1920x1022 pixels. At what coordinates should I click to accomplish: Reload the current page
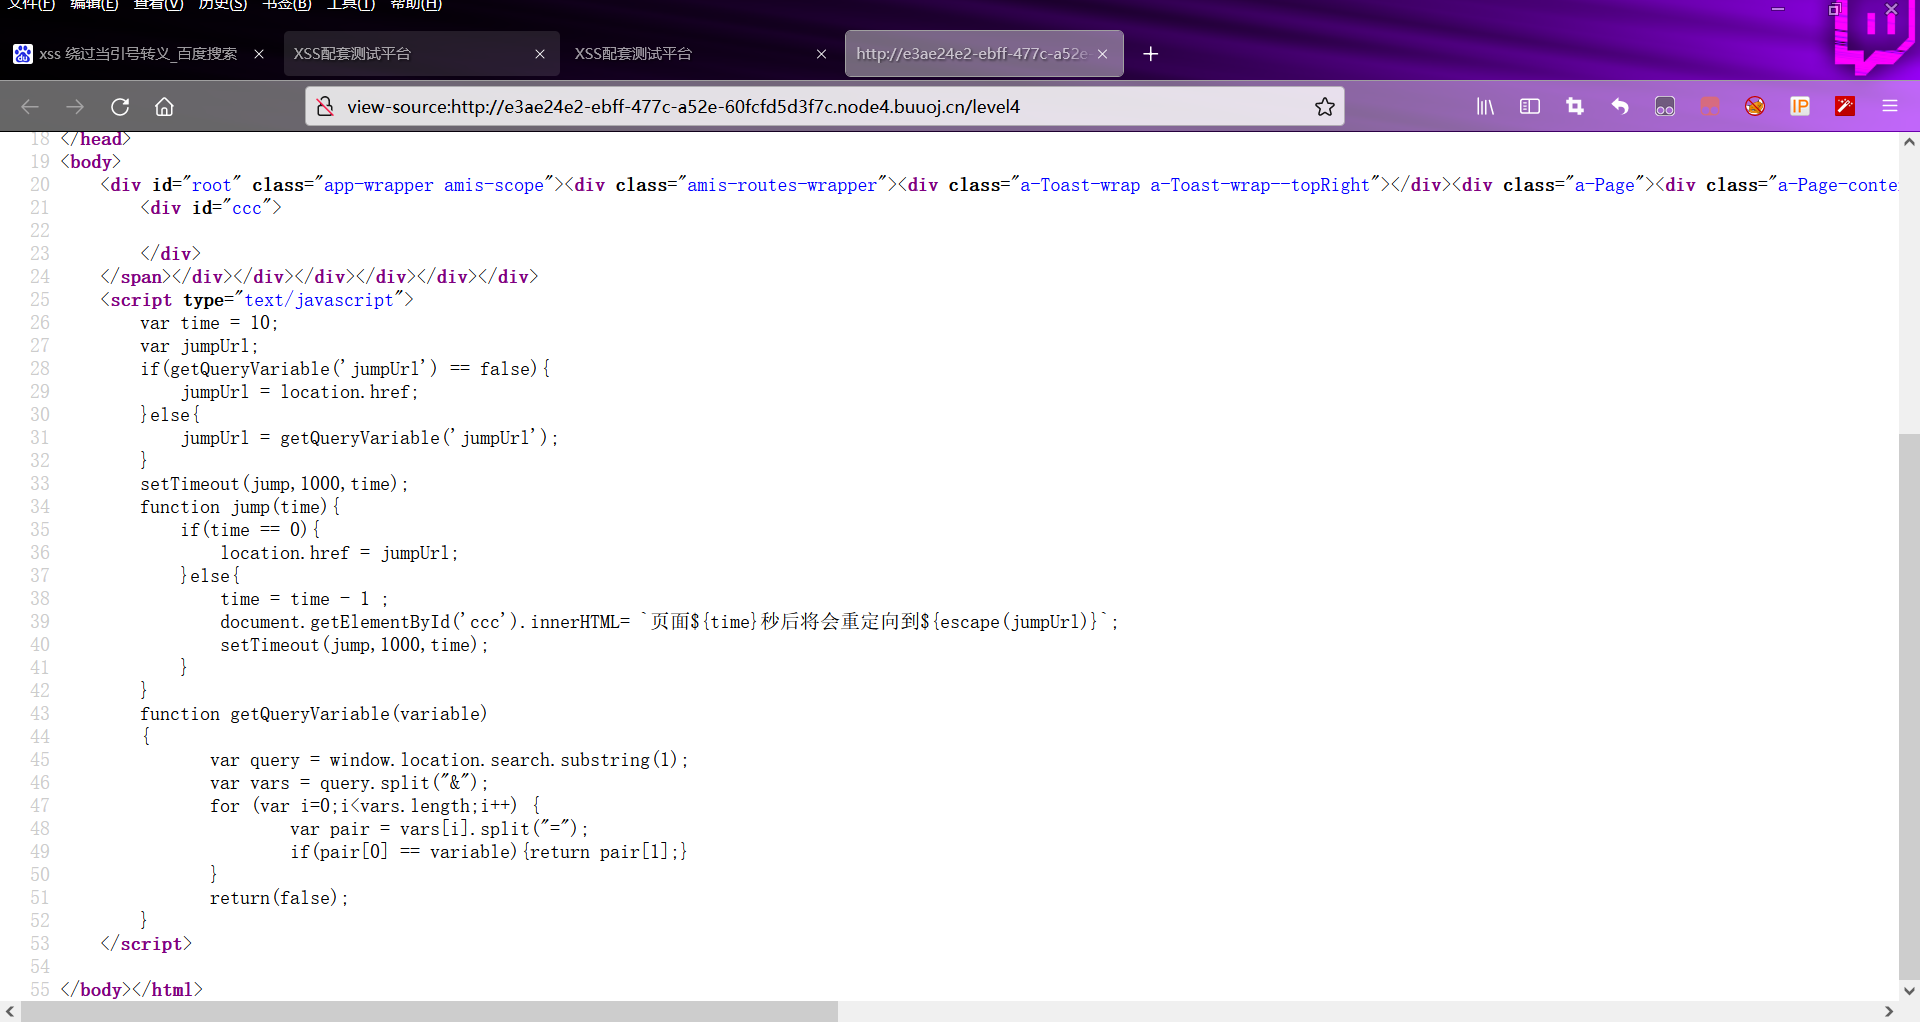(120, 106)
